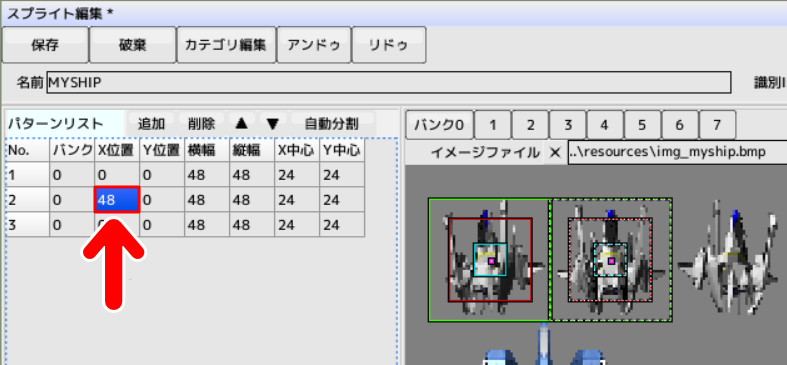Image resolution: width=787 pixels, height=365 pixels.
Task: Move pattern down with ▼ arrow
Action: (273, 123)
